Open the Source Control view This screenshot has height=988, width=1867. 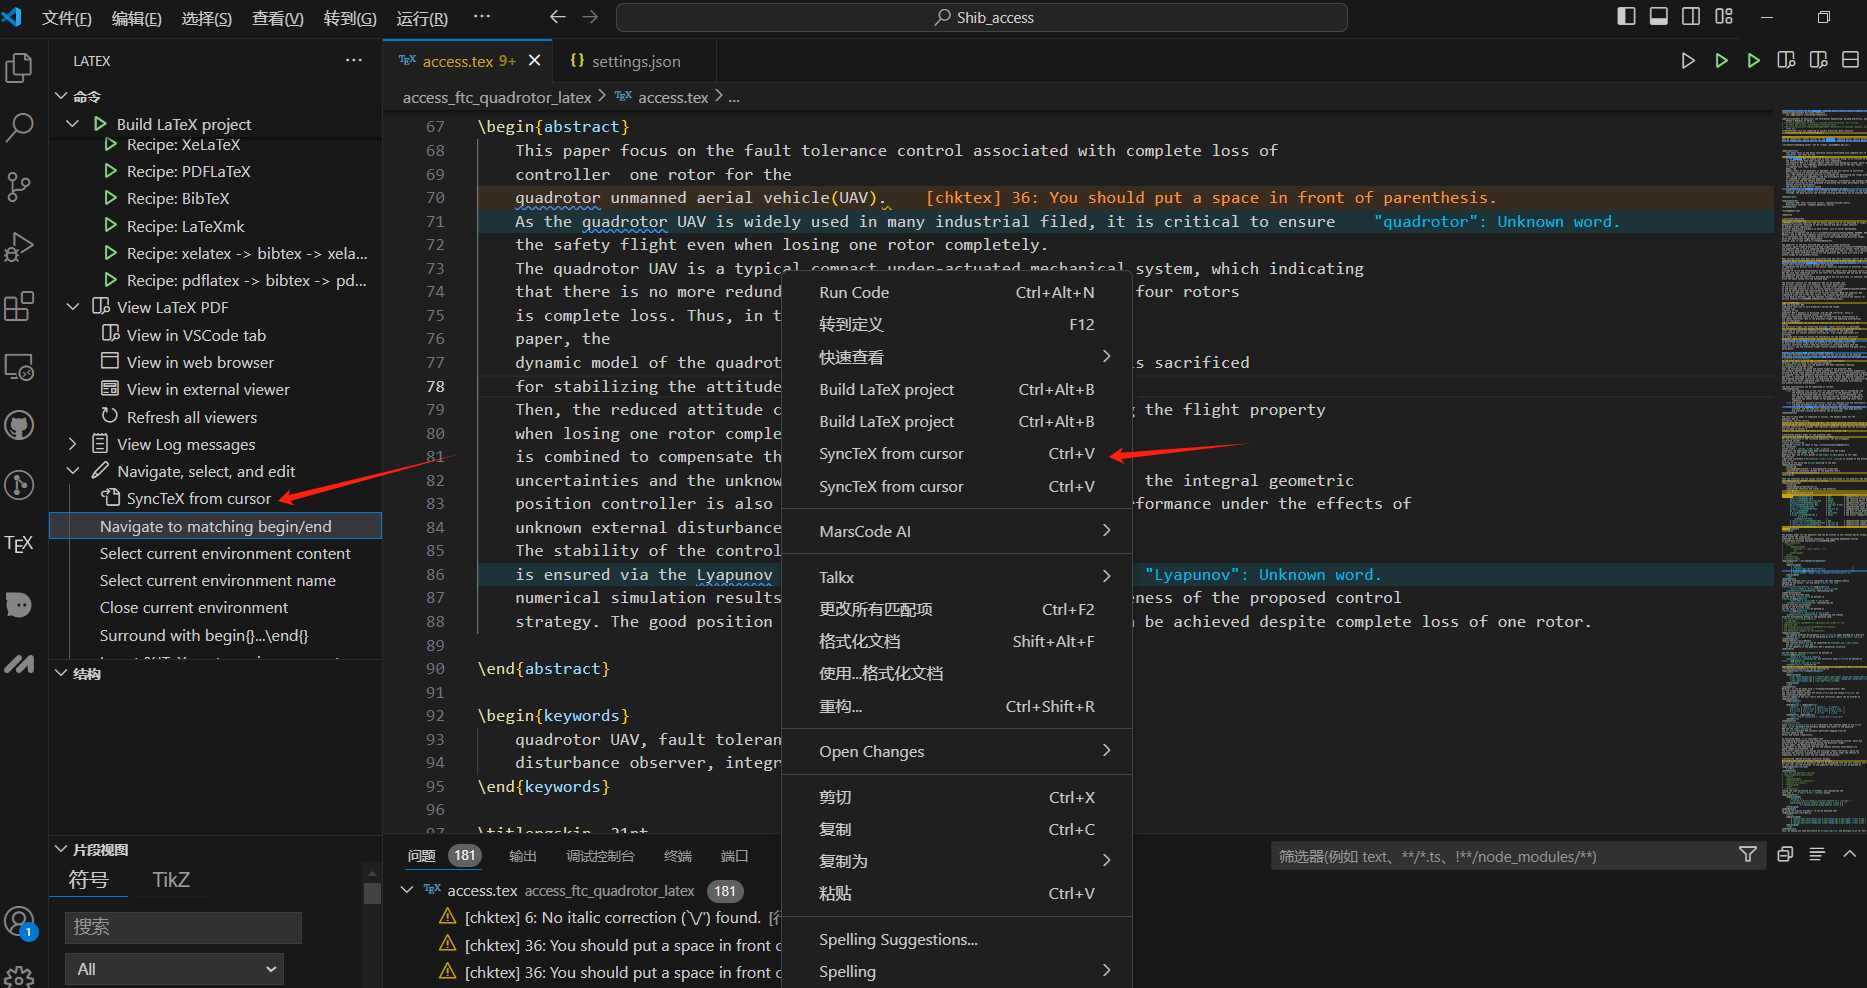(x=20, y=187)
